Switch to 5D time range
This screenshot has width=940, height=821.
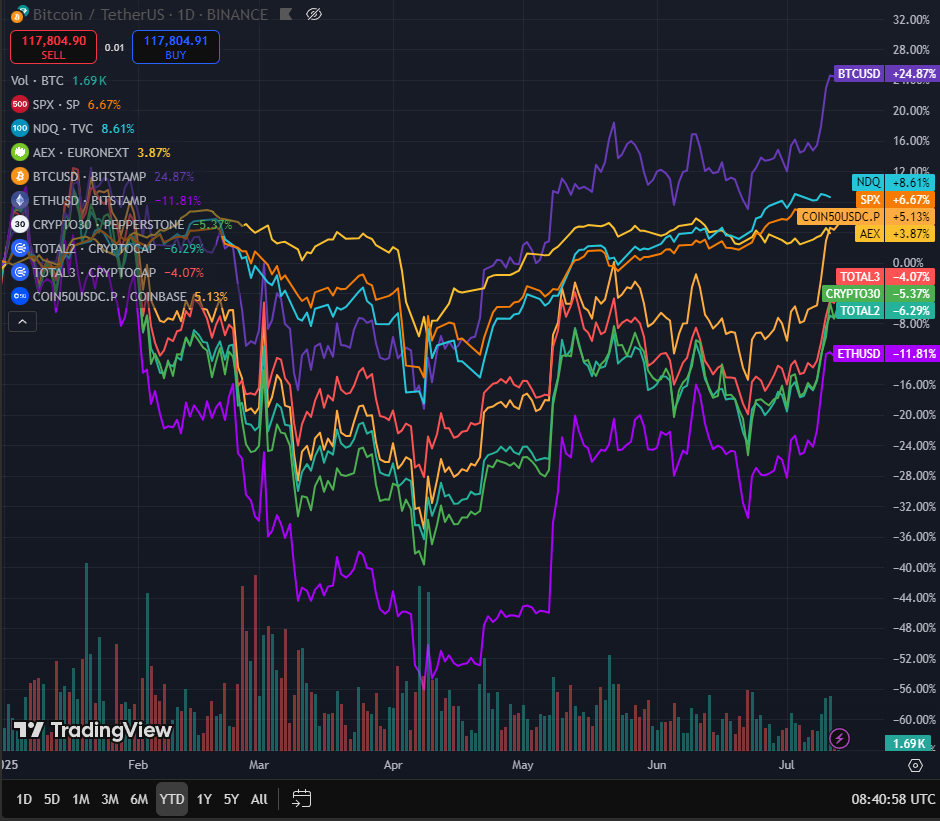pos(52,799)
